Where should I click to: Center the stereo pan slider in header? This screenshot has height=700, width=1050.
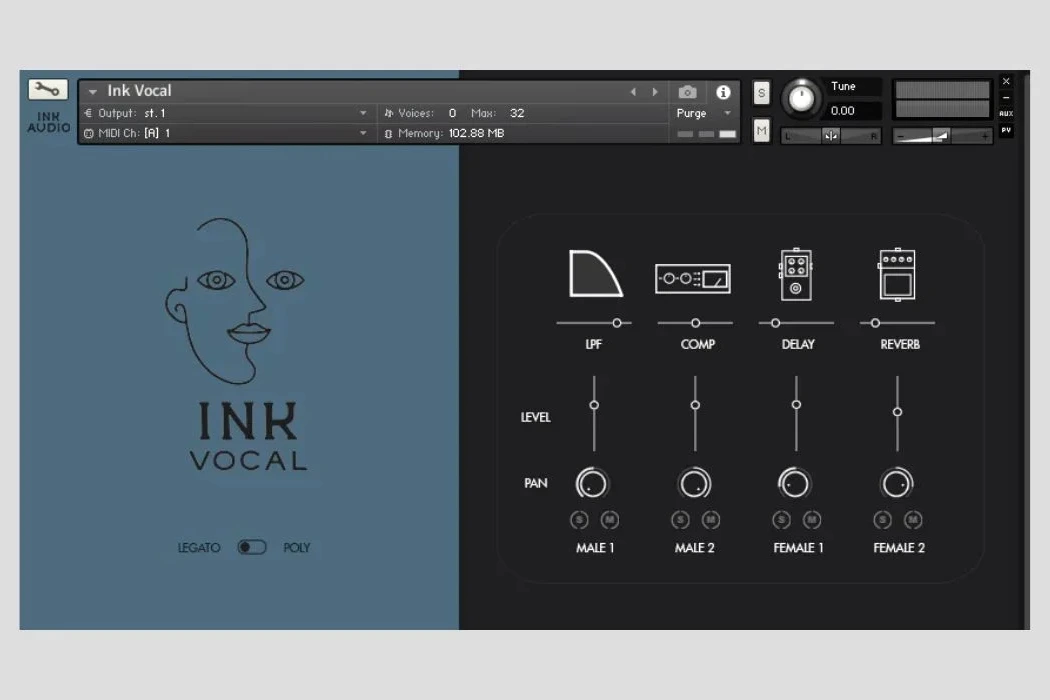click(830, 136)
